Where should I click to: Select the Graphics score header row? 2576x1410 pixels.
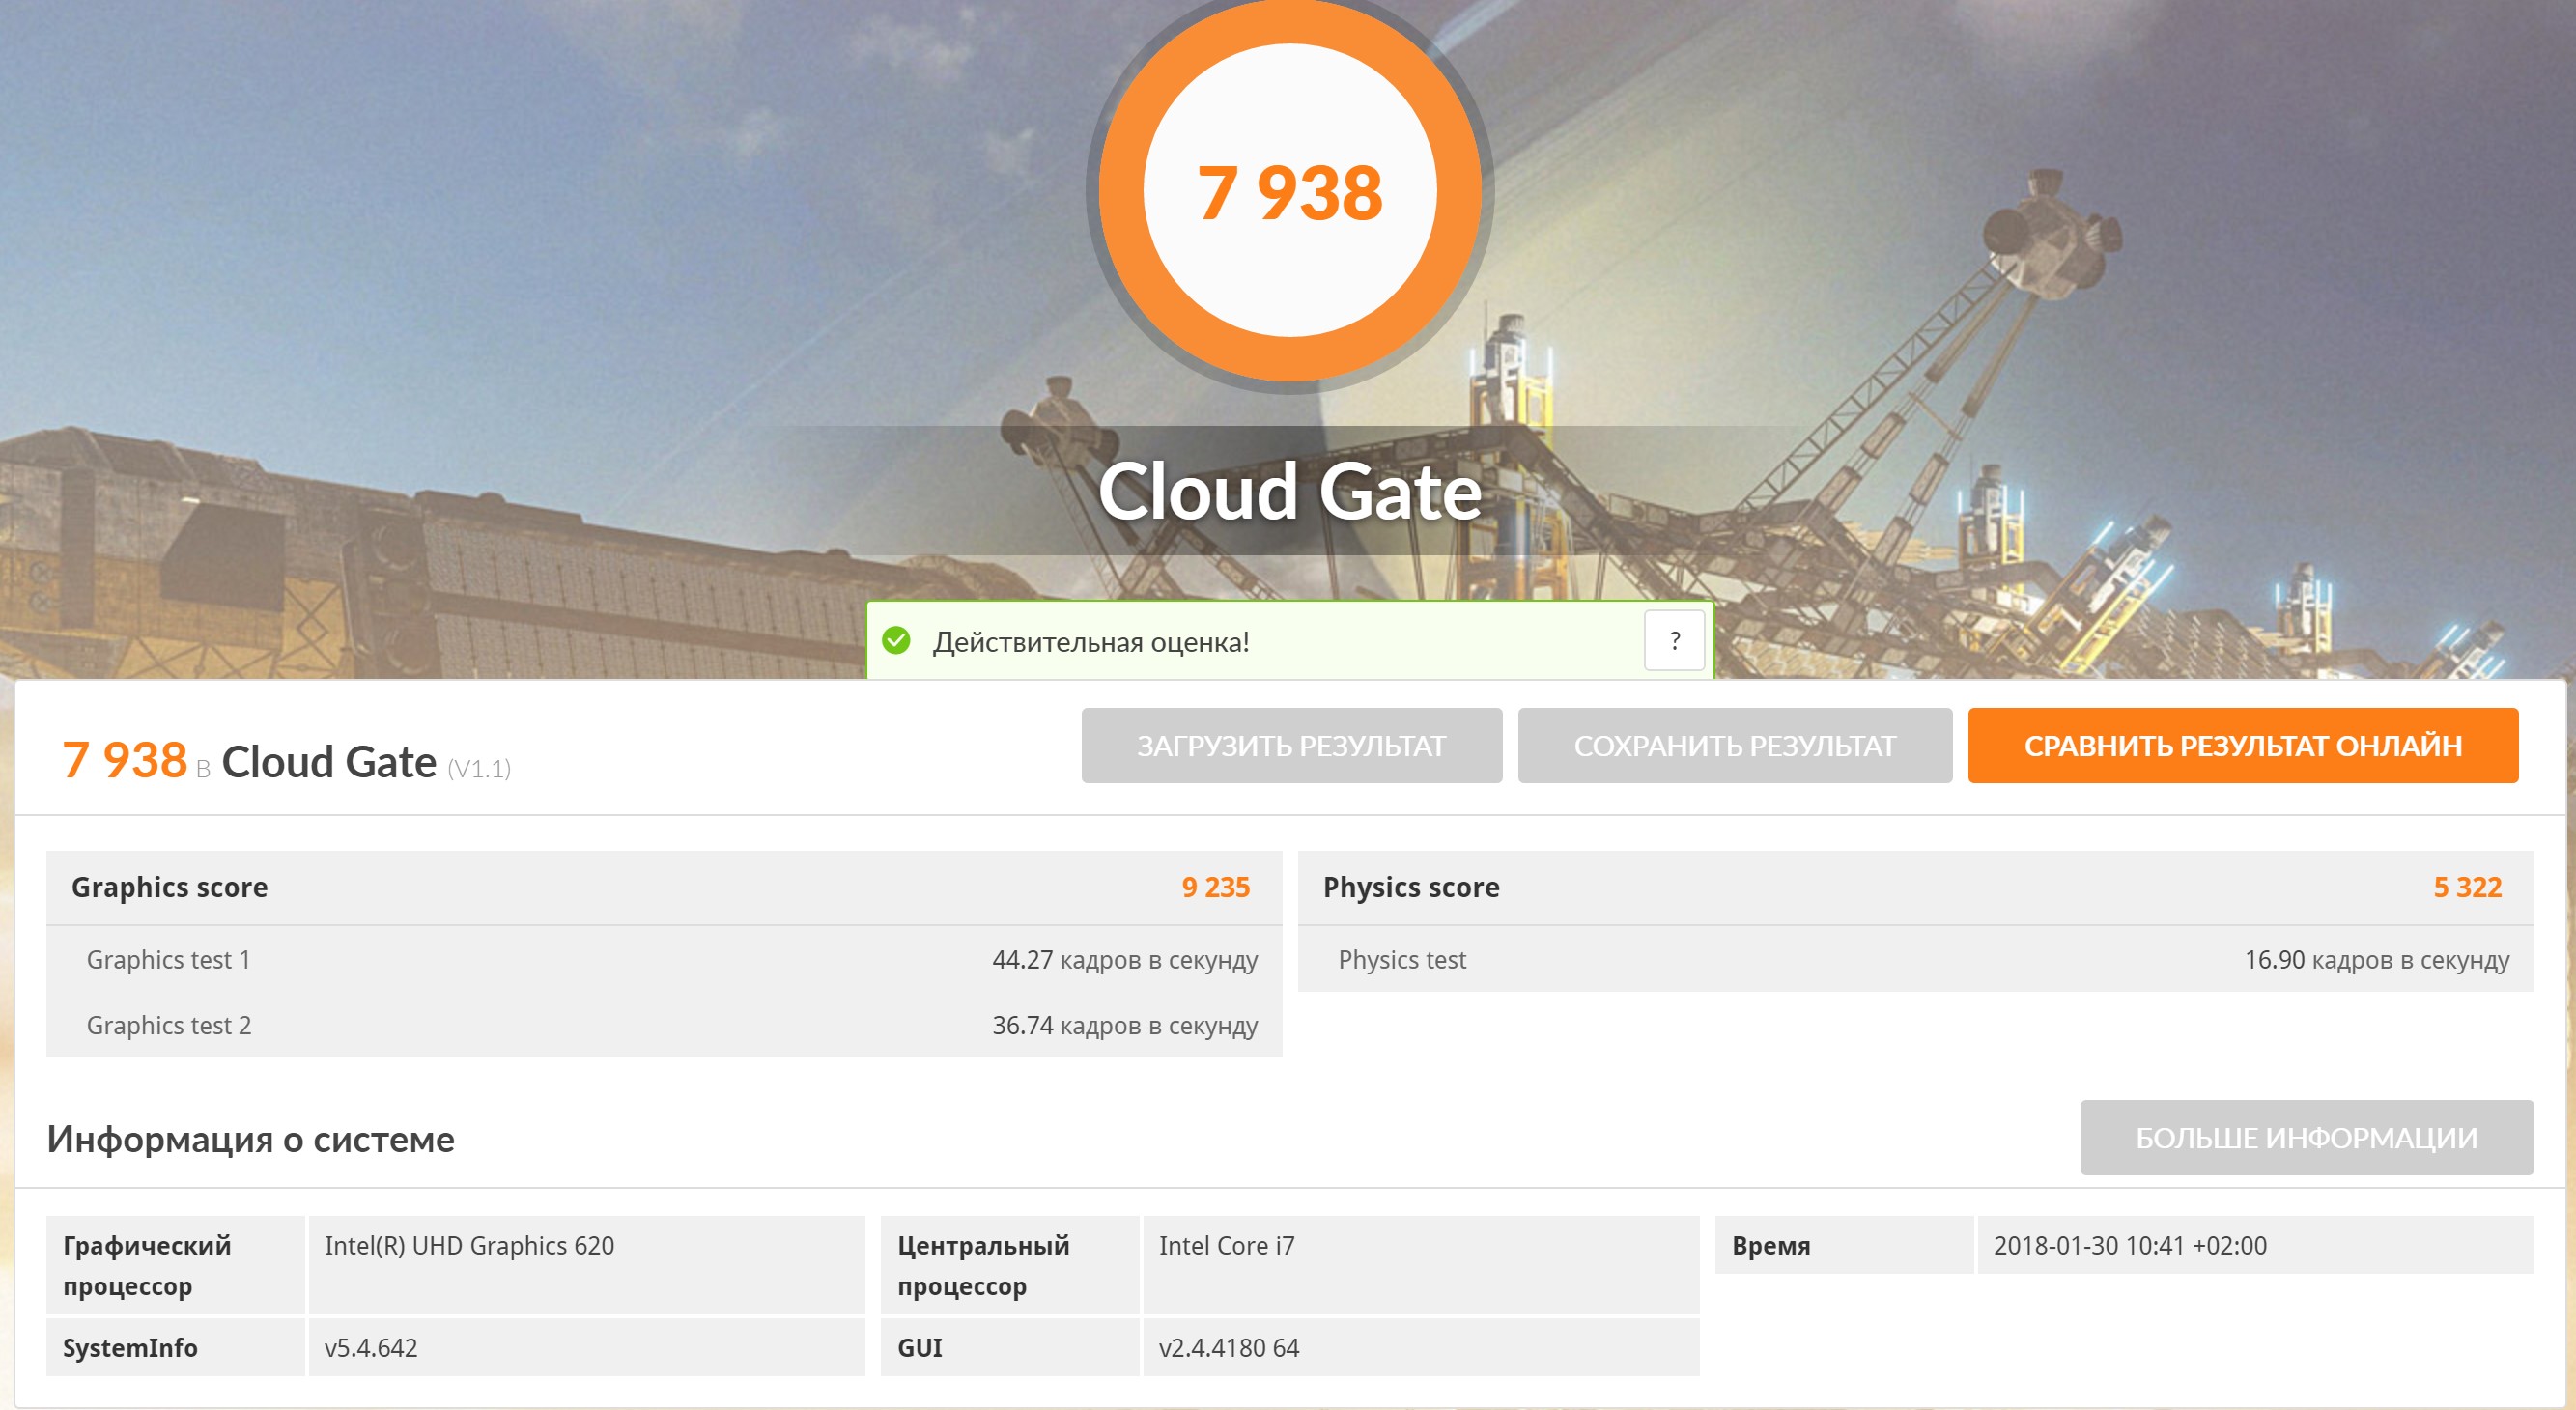pos(664,888)
